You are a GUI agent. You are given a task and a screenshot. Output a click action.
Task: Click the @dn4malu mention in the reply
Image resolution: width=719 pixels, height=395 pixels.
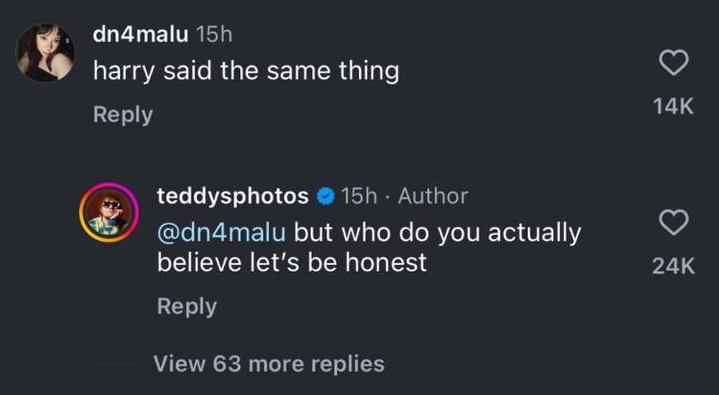click(x=221, y=233)
